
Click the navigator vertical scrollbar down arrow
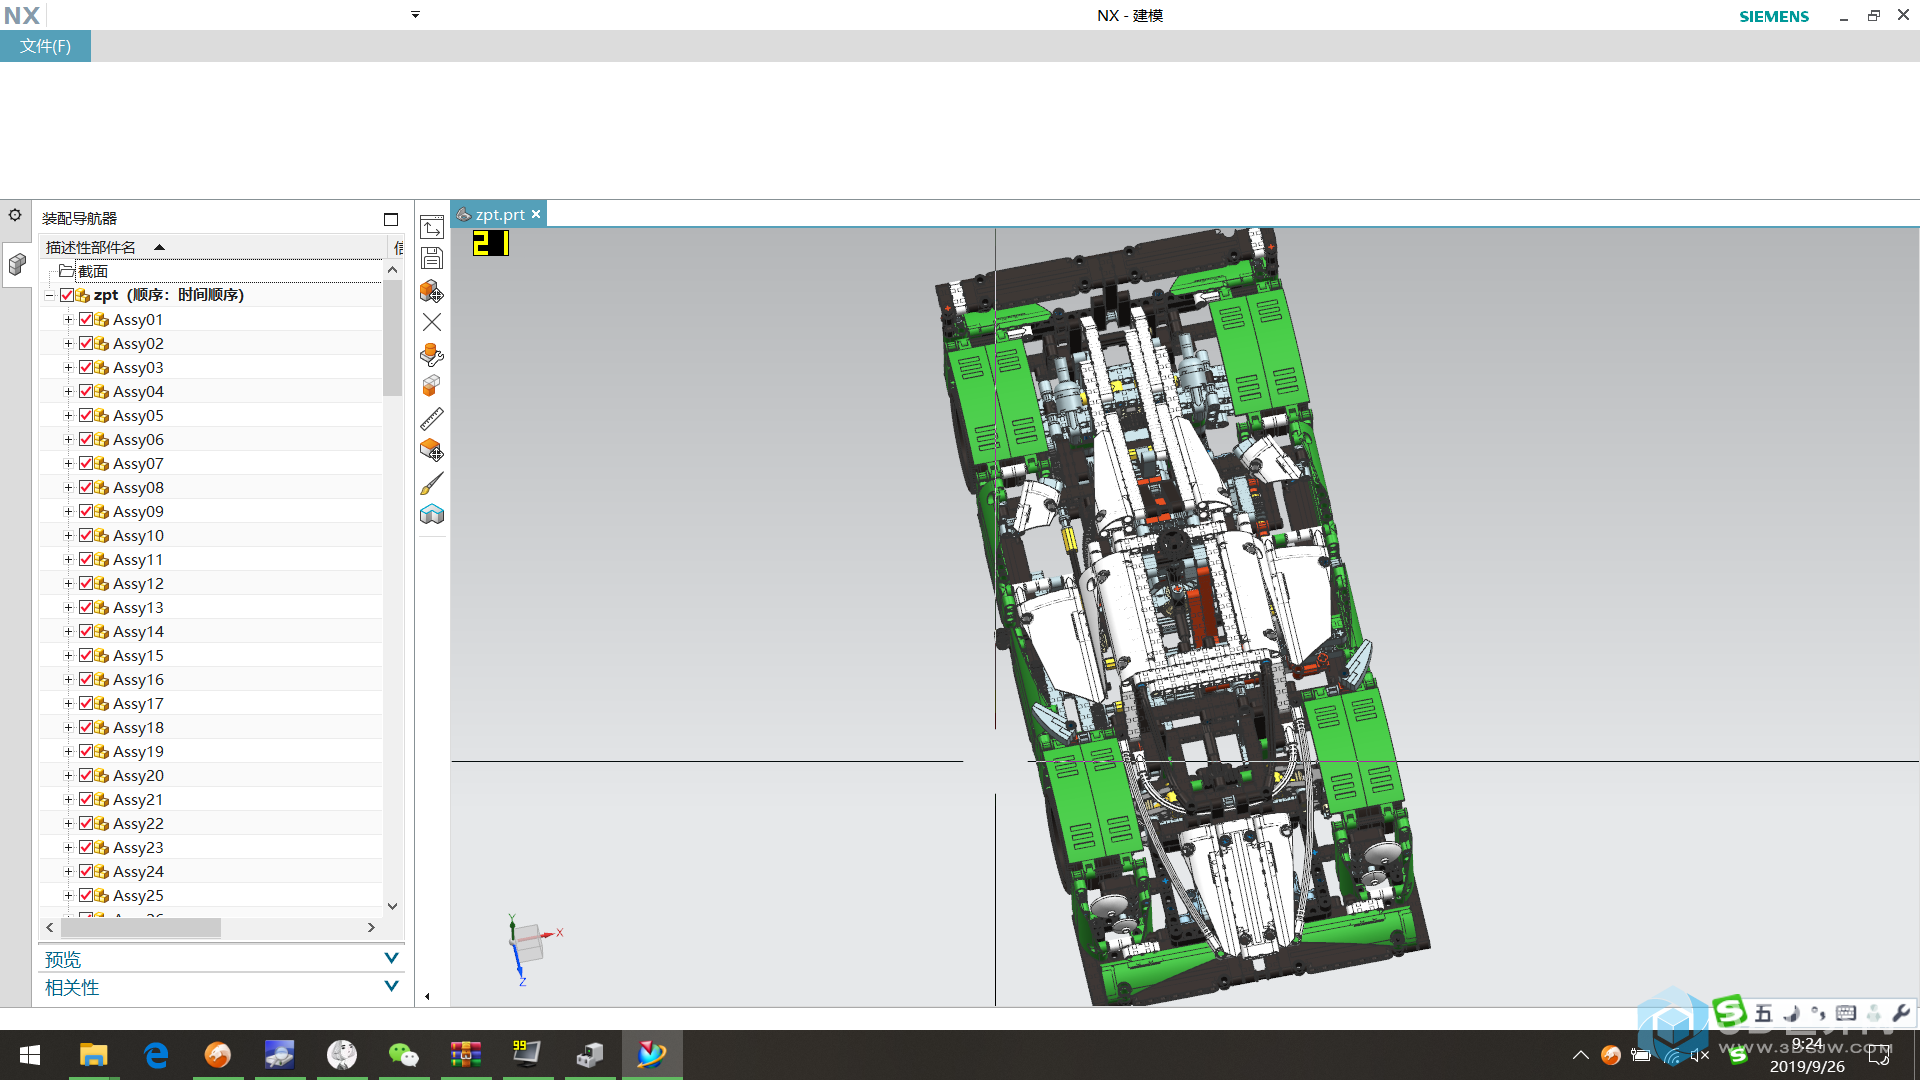pos(392,906)
